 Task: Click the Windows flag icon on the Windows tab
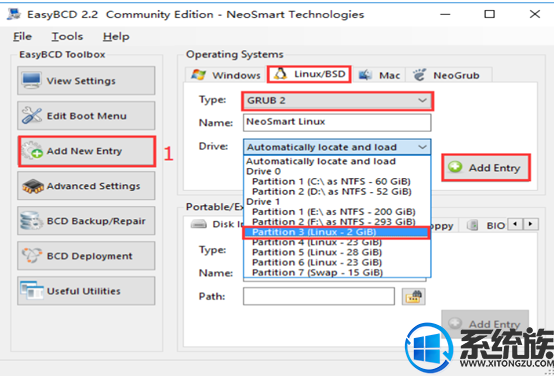198,75
